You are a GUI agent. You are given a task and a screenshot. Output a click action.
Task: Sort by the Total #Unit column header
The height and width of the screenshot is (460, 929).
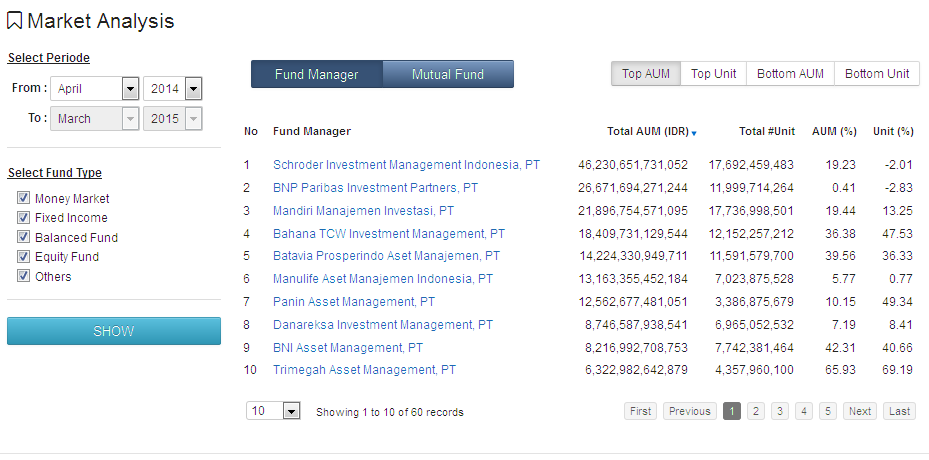pyautogui.click(x=766, y=132)
